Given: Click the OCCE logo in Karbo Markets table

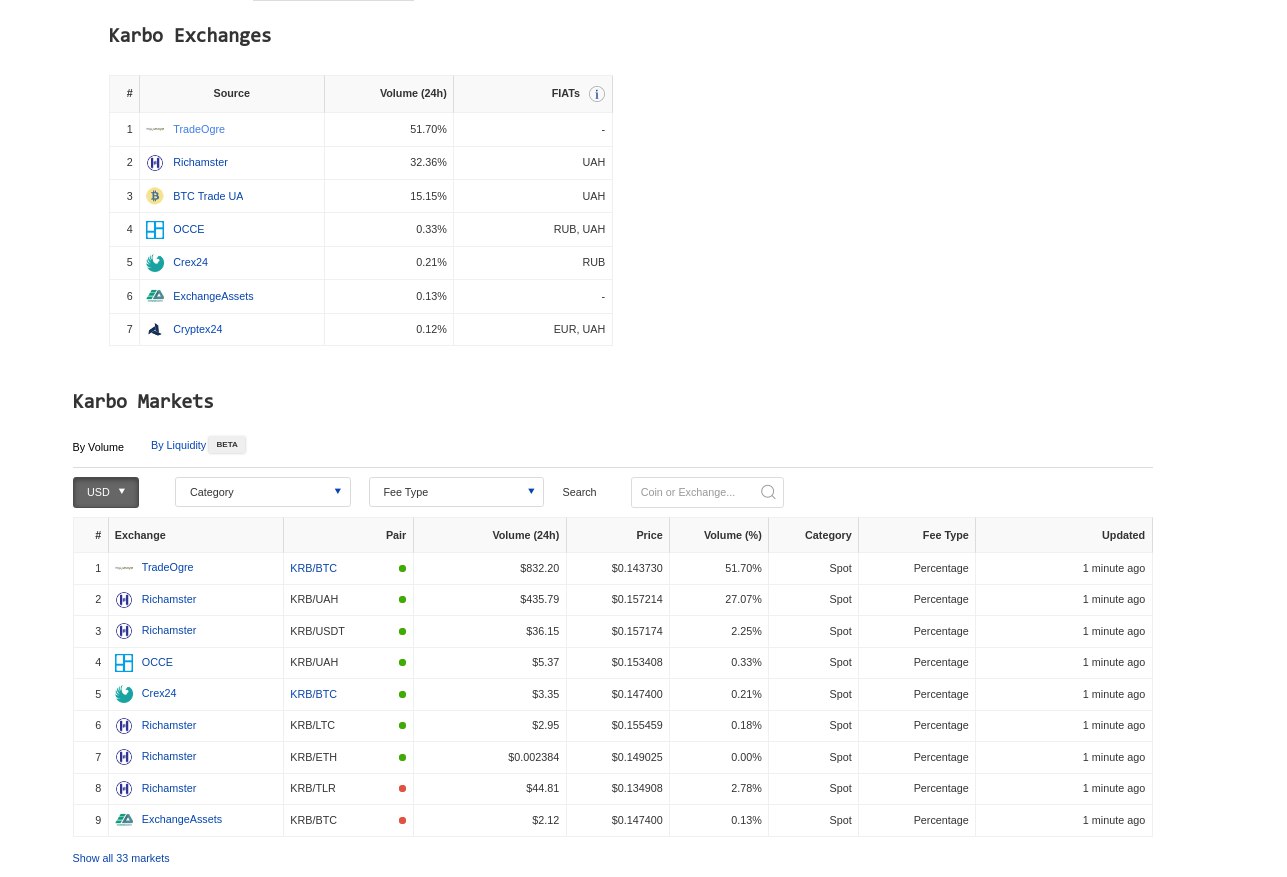Looking at the screenshot, I should [x=124, y=663].
